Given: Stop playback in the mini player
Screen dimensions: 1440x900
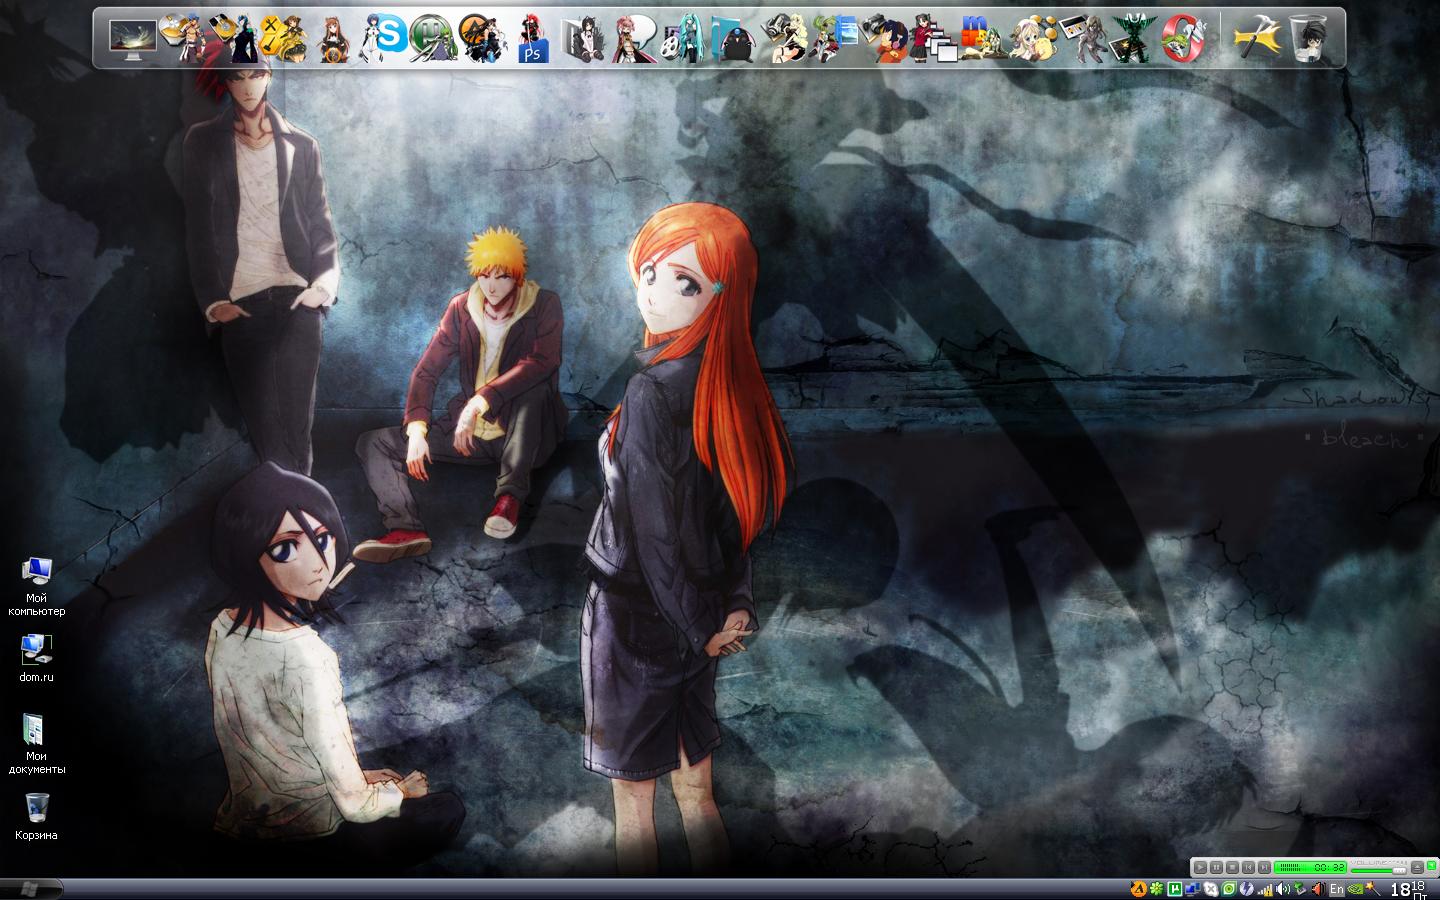Looking at the screenshot, I should (1233, 868).
